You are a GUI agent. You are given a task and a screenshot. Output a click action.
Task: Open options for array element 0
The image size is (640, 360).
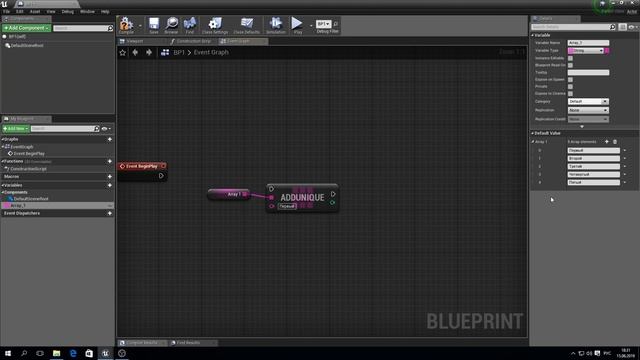(624, 151)
